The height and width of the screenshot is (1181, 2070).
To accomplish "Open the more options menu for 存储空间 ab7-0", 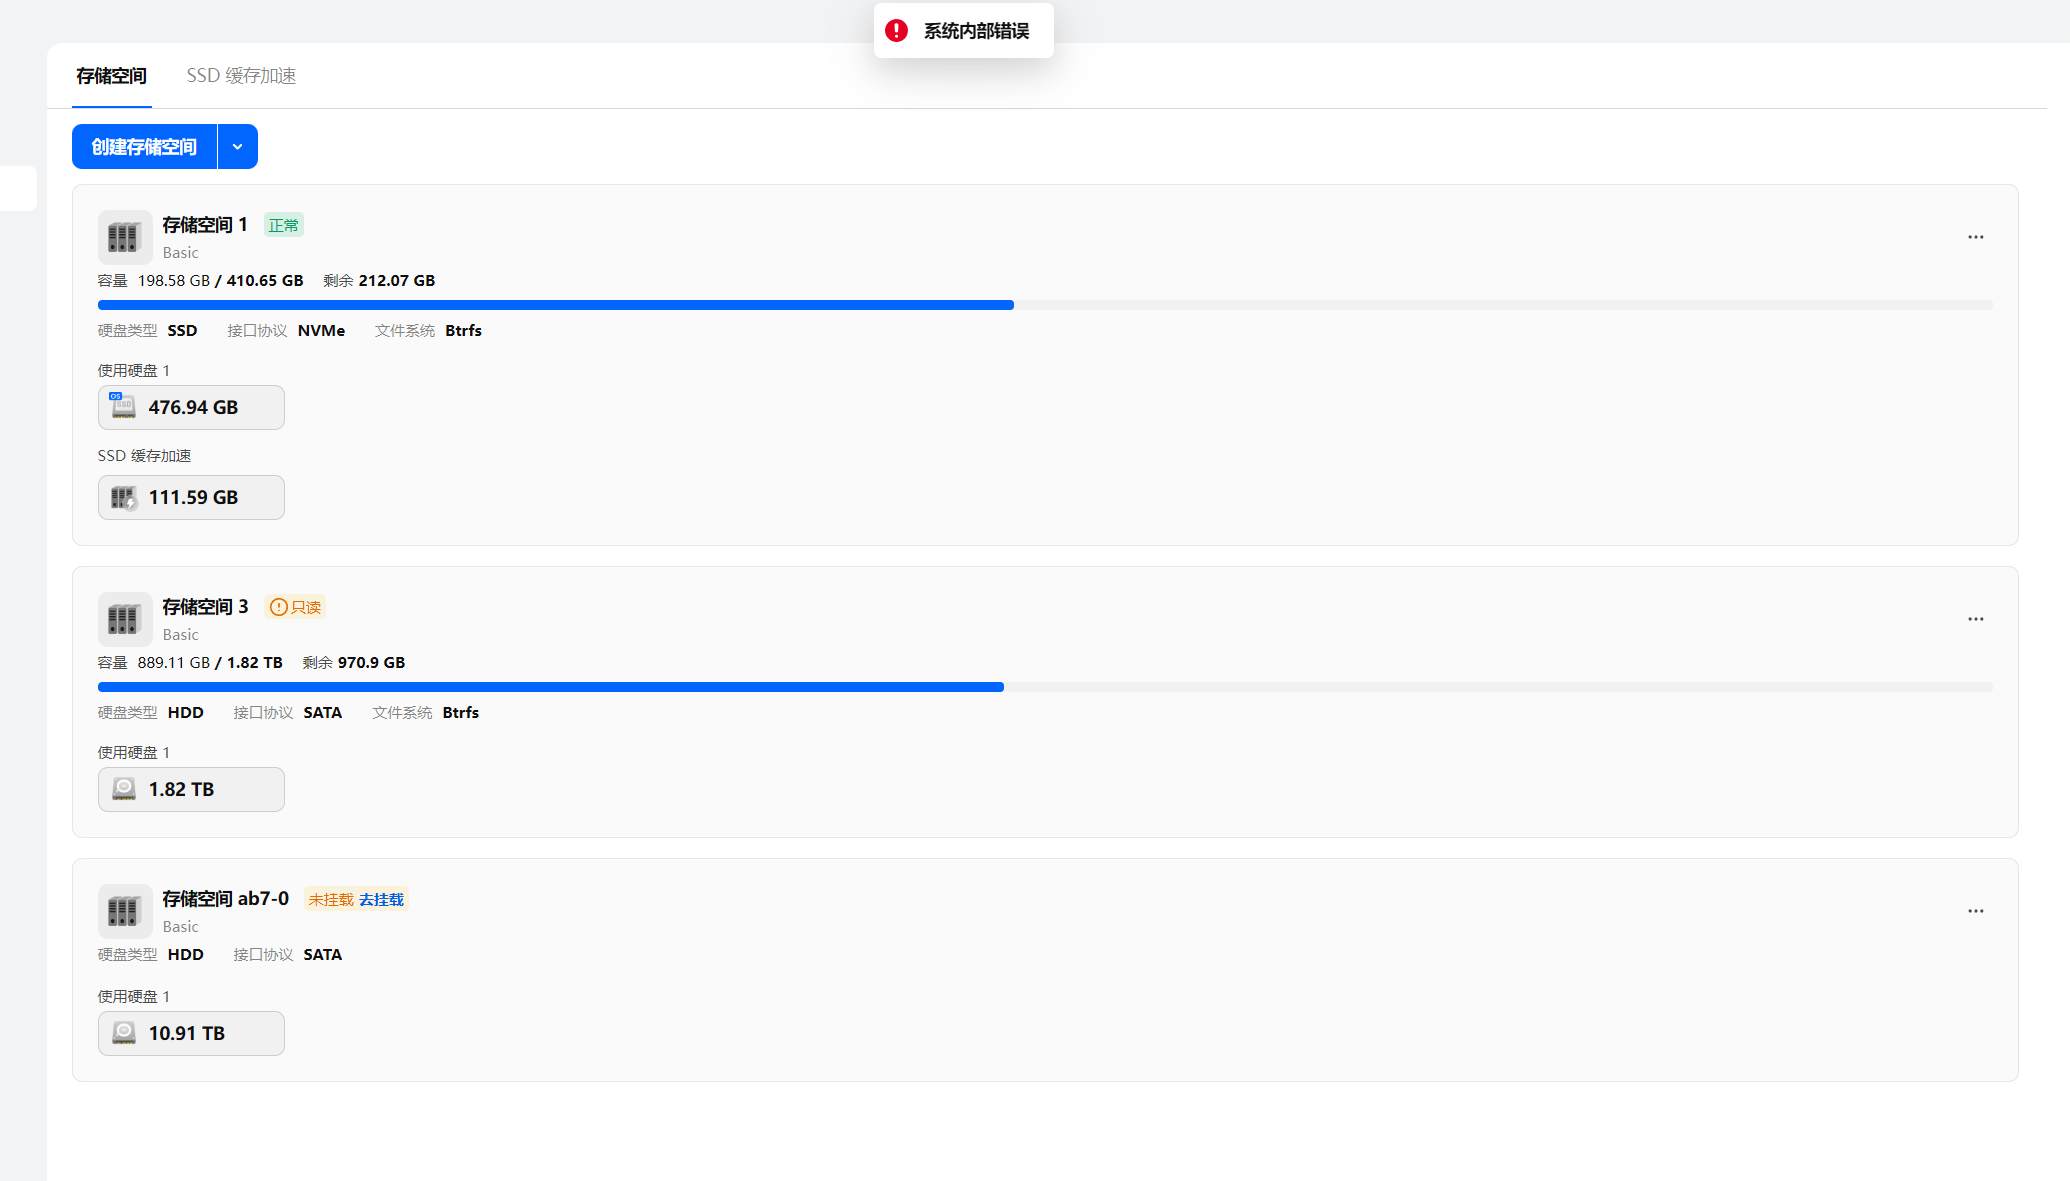I will (1975, 911).
